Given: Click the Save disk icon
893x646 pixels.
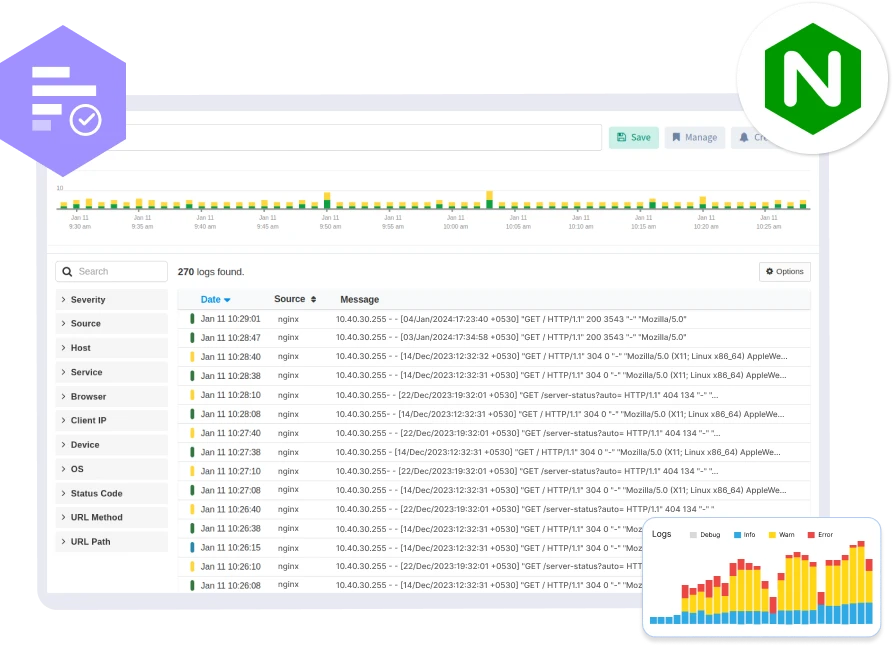Looking at the screenshot, I should [622, 137].
